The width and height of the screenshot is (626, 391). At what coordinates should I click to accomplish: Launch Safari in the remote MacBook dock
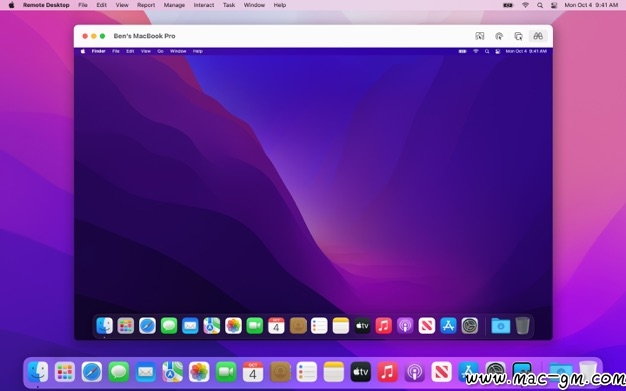147,326
